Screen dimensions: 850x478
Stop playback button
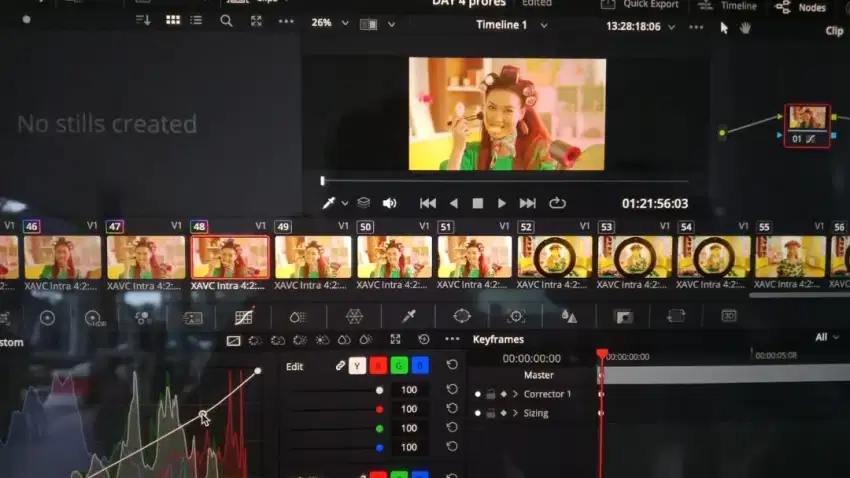(x=478, y=203)
